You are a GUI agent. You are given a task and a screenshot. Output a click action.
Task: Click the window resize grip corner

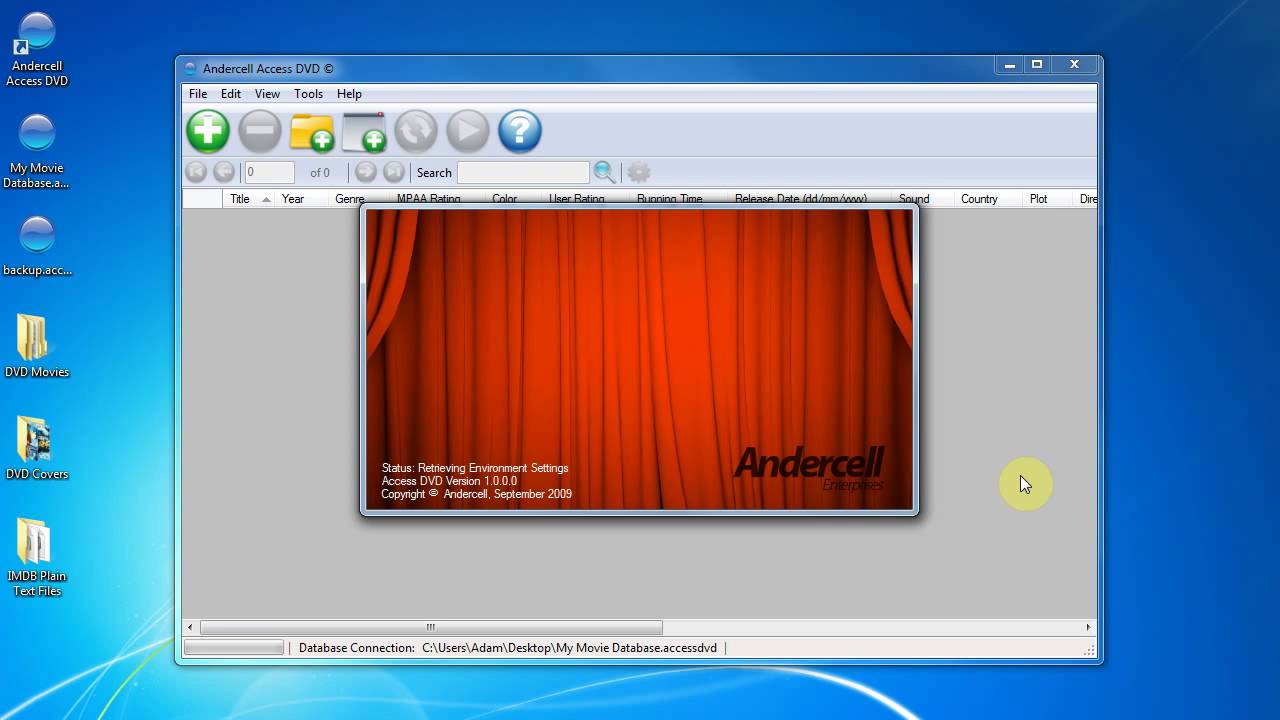pyautogui.click(x=1090, y=650)
